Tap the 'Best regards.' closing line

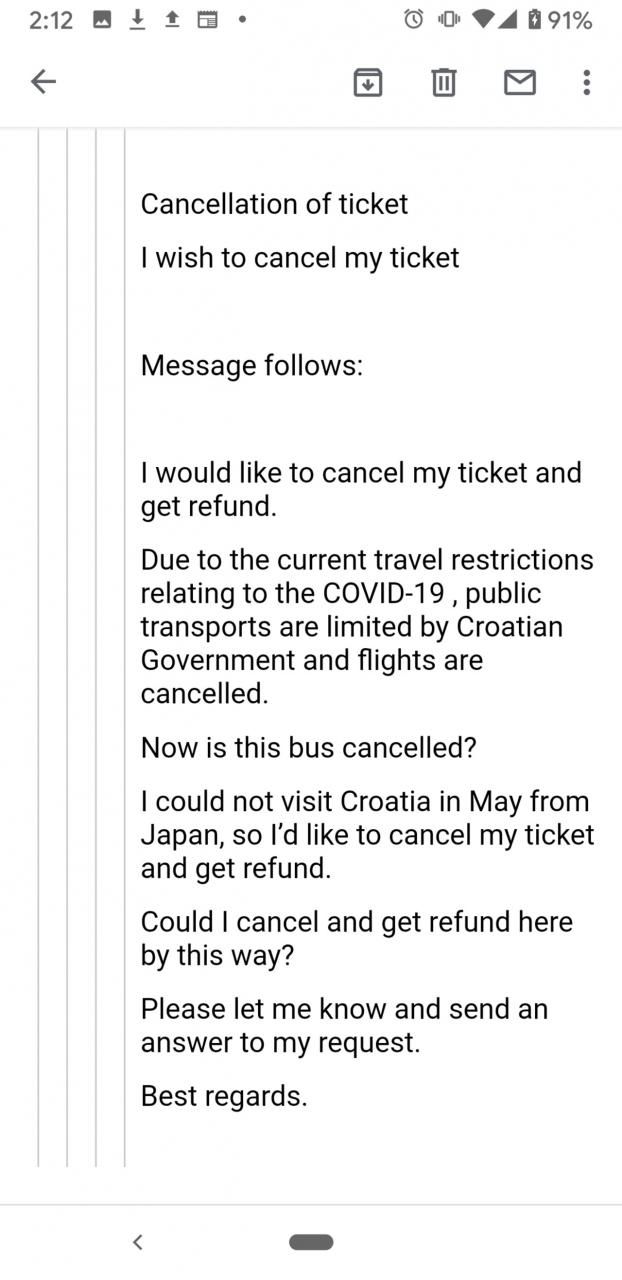point(223,1096)
